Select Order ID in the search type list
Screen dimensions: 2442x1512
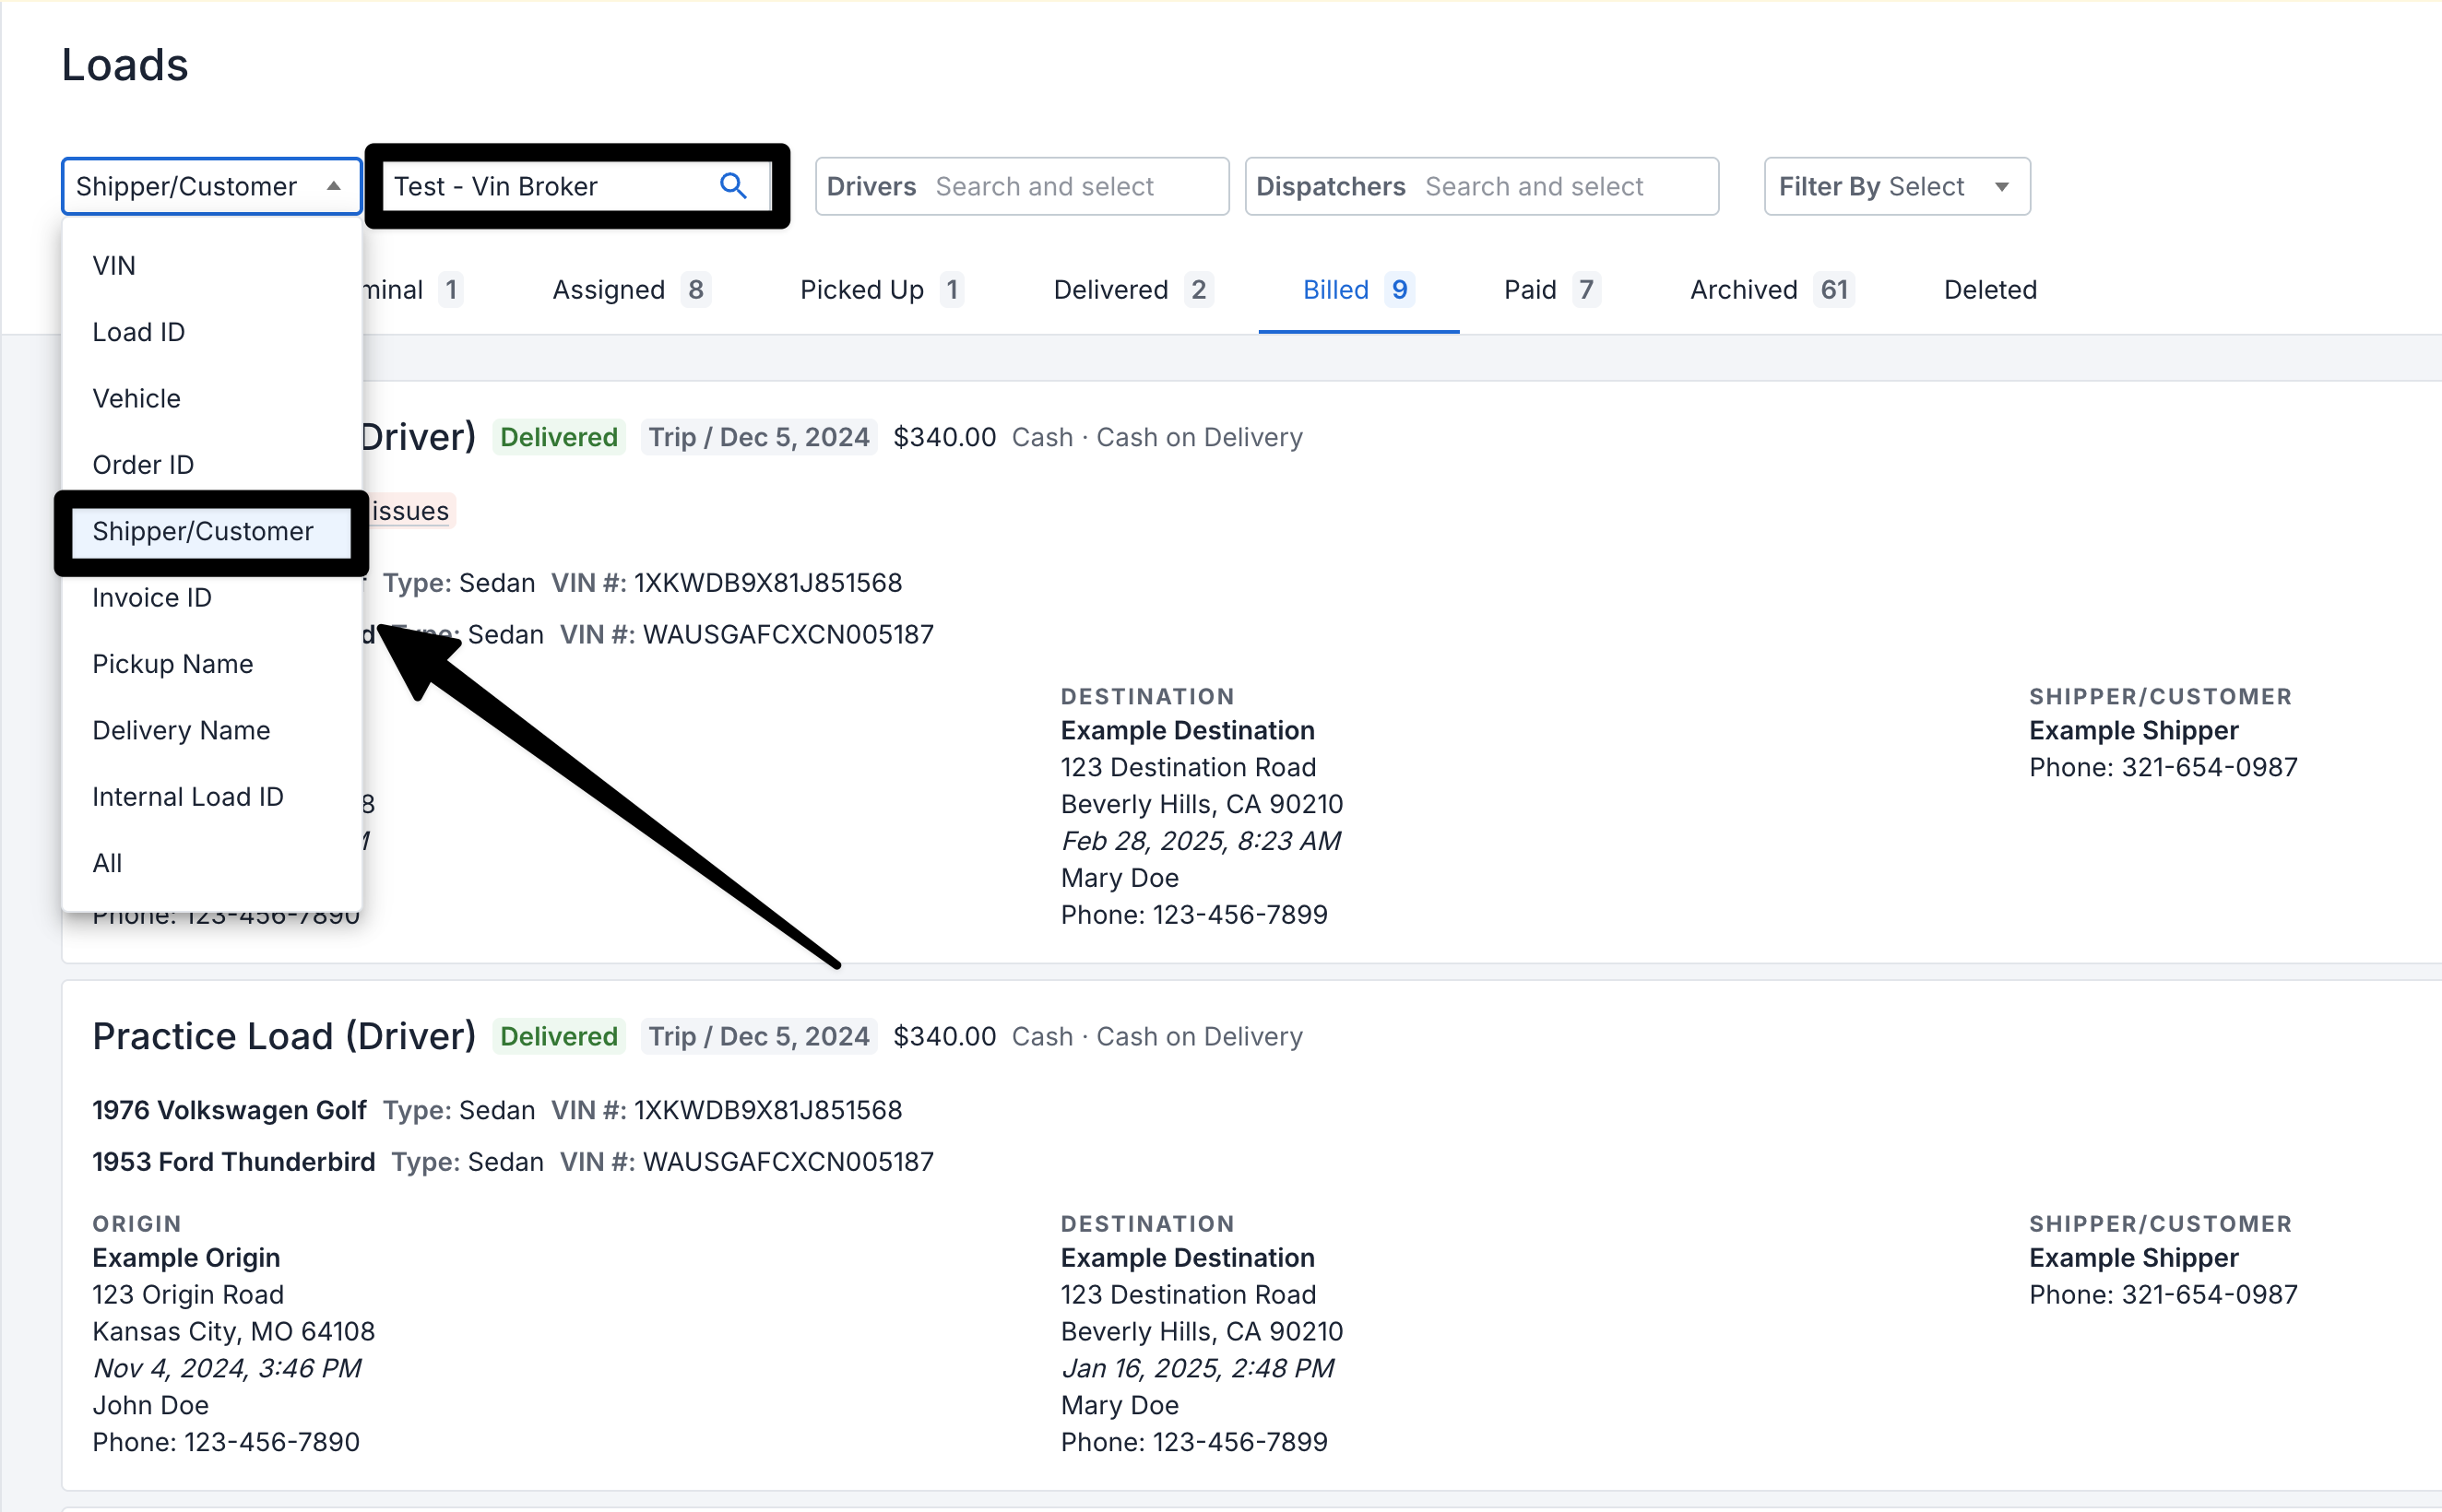point(211,465)
